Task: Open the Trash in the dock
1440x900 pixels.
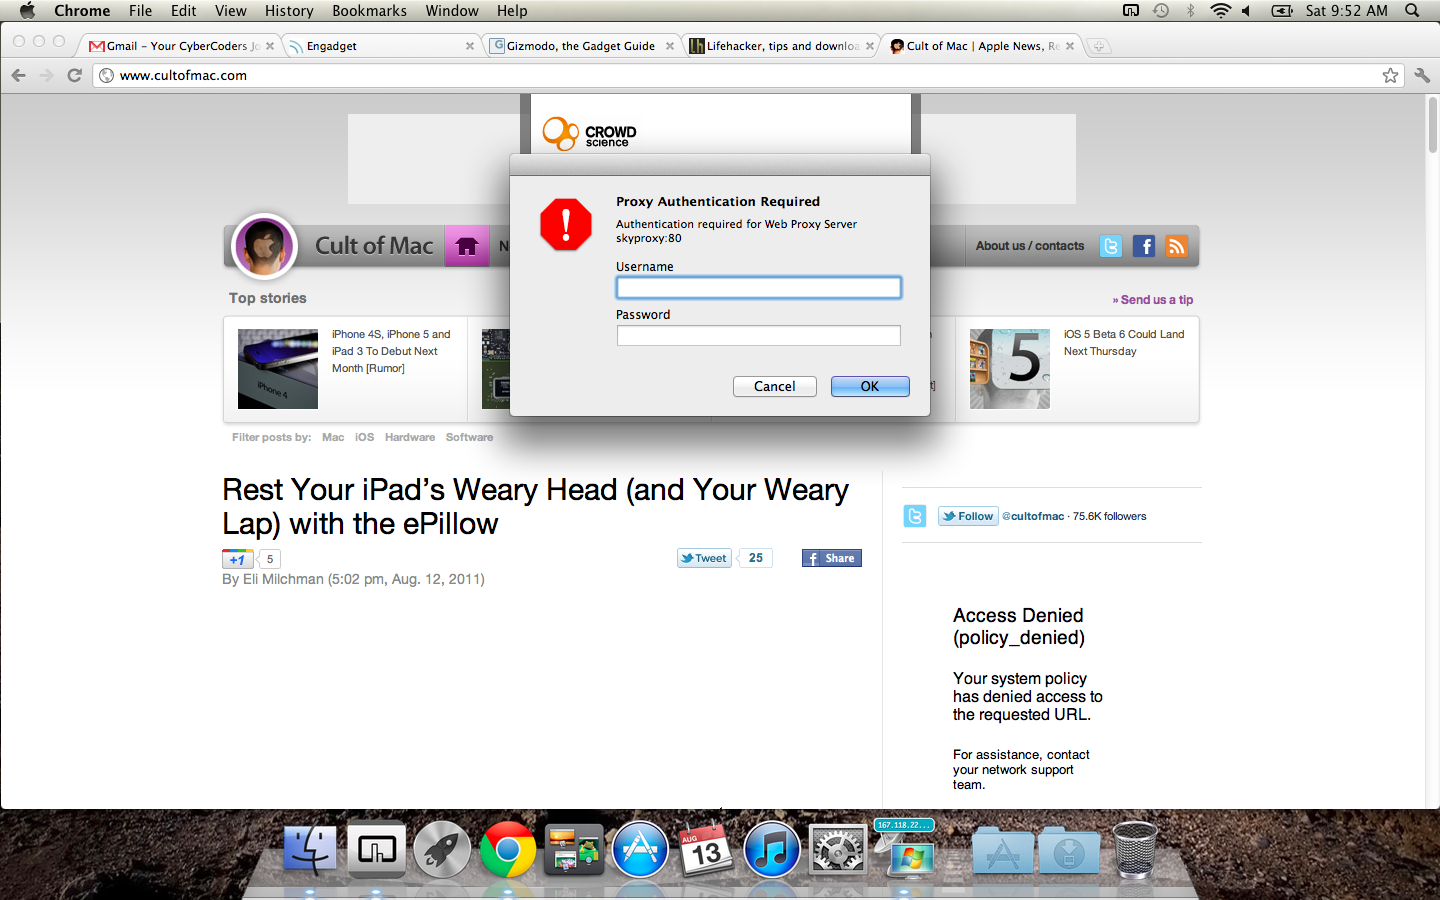Action: click(x=1134, y=850)
